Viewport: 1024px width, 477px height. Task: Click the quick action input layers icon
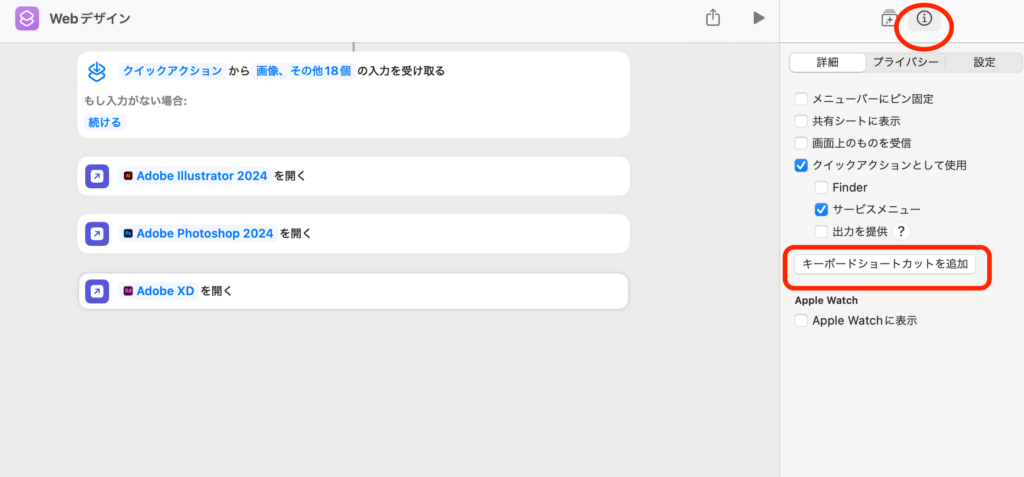pos(97,71)
